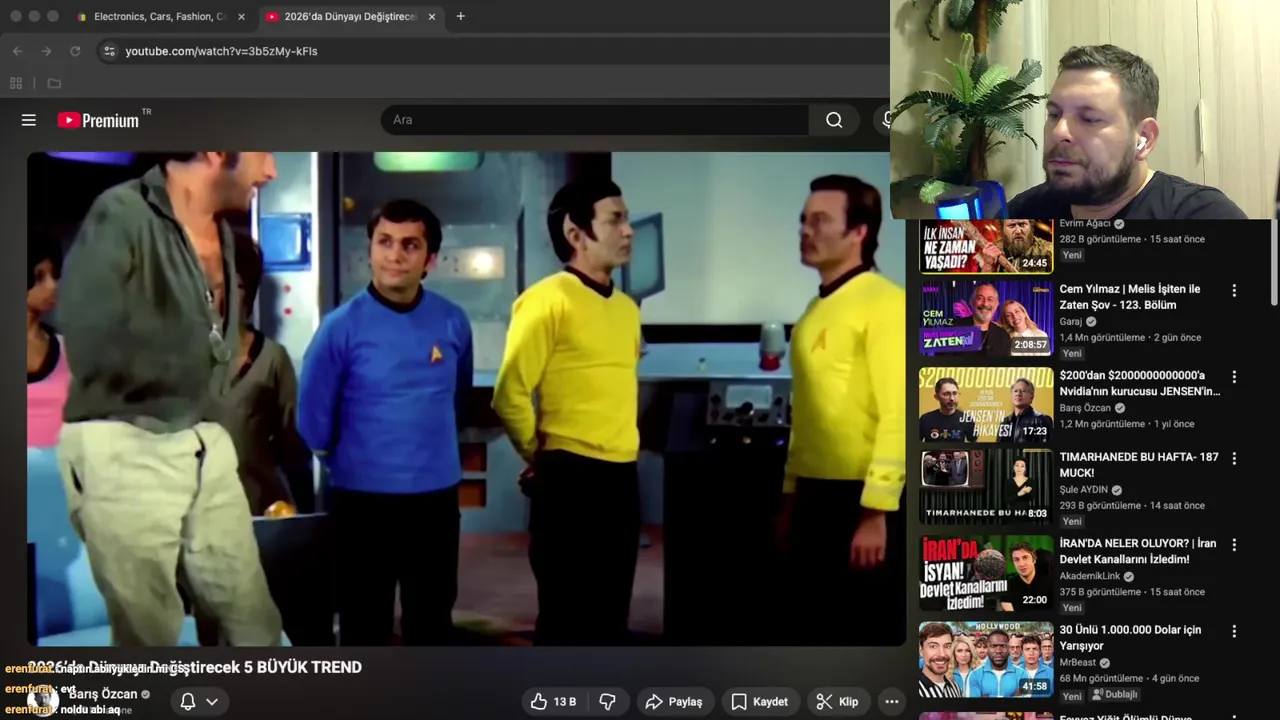Open the browser tab groups grid icon
This screenshot has width=1280, height=720.
[x=16, y=83]
